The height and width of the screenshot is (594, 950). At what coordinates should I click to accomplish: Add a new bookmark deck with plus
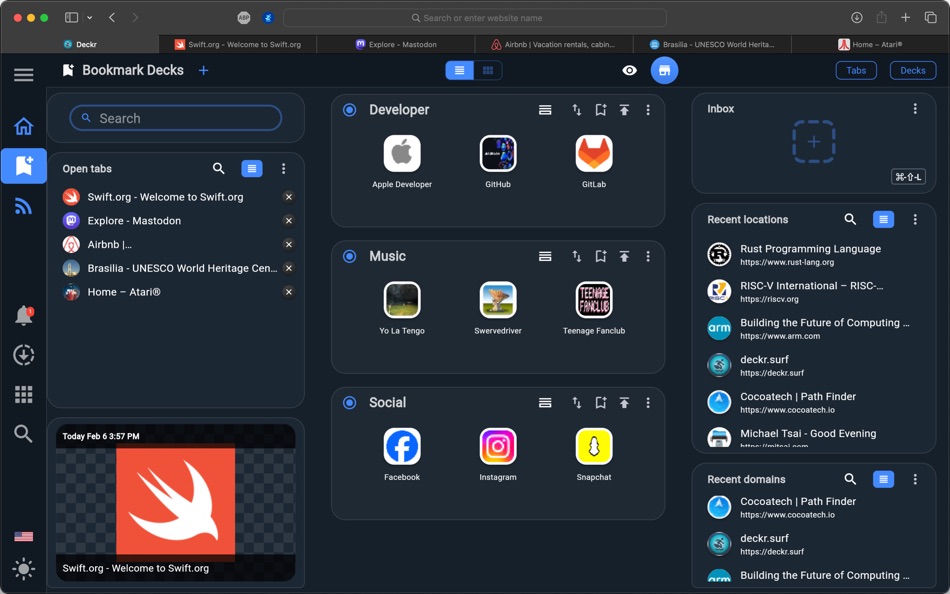pos(204,70)
